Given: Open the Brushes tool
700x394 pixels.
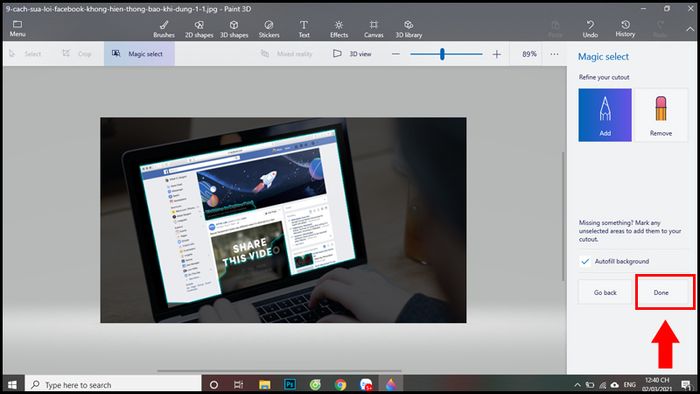Looking at the screenshot, I should coord(164,29).
